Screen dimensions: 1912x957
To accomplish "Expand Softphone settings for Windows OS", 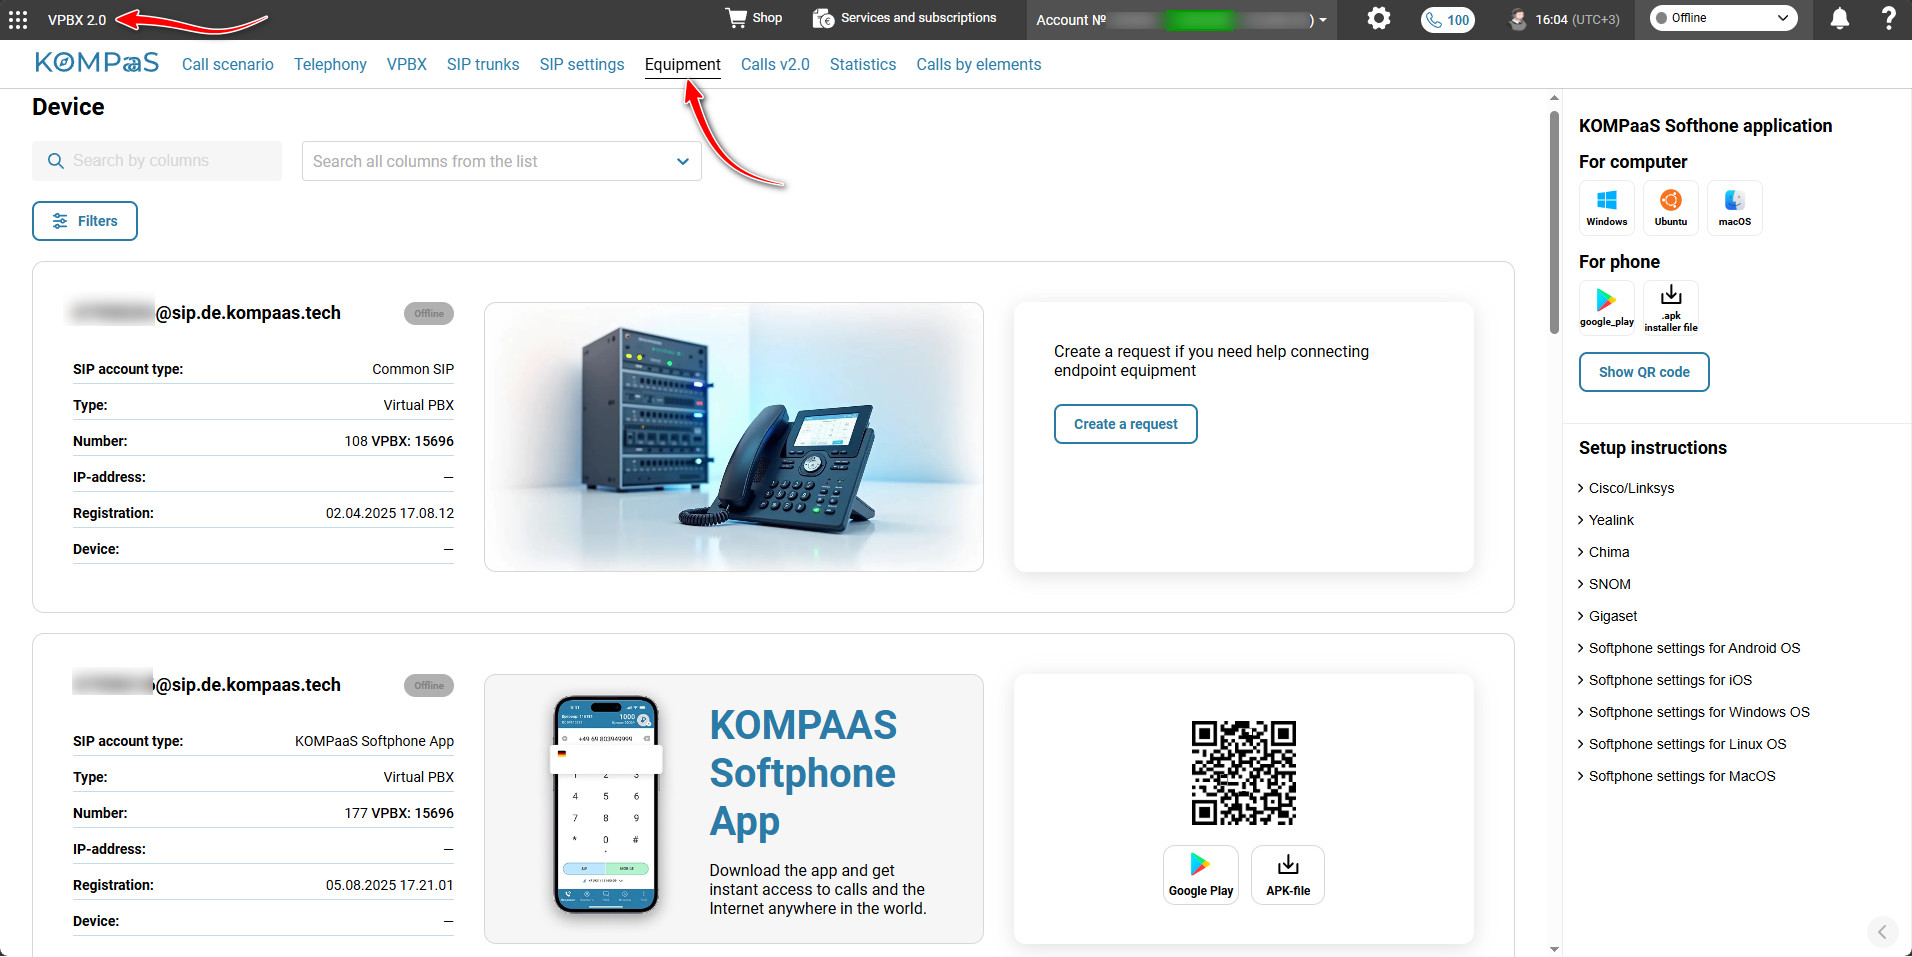I will click(1694, 712).
